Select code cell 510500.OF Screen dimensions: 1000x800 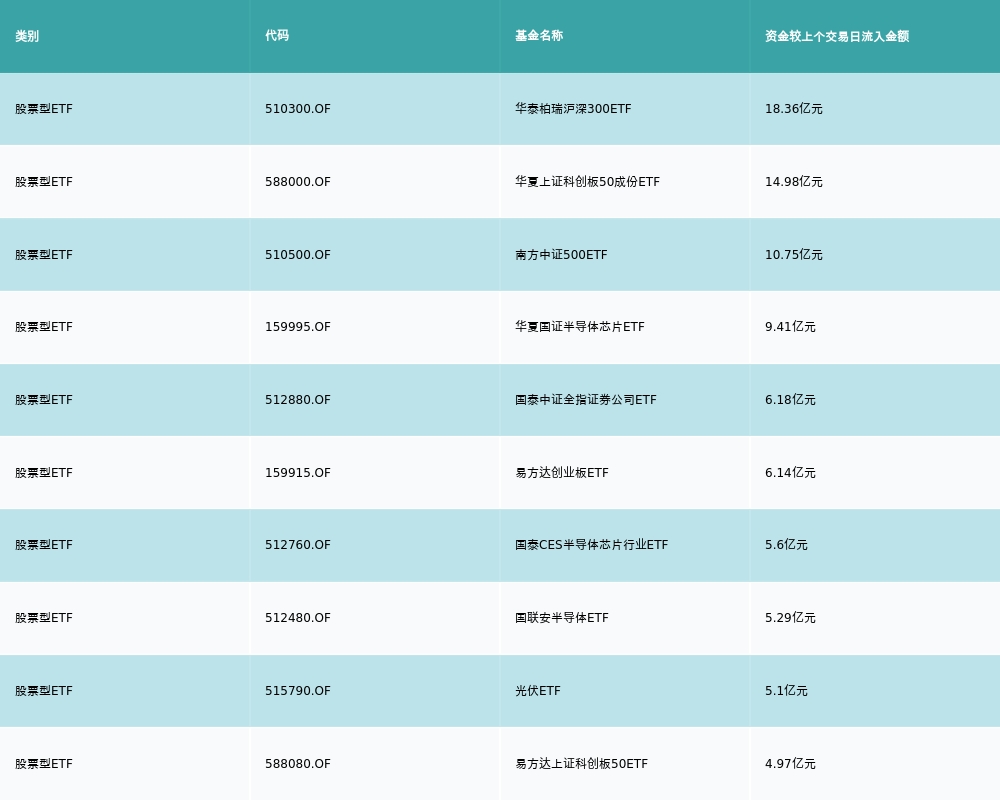[298, 255]
